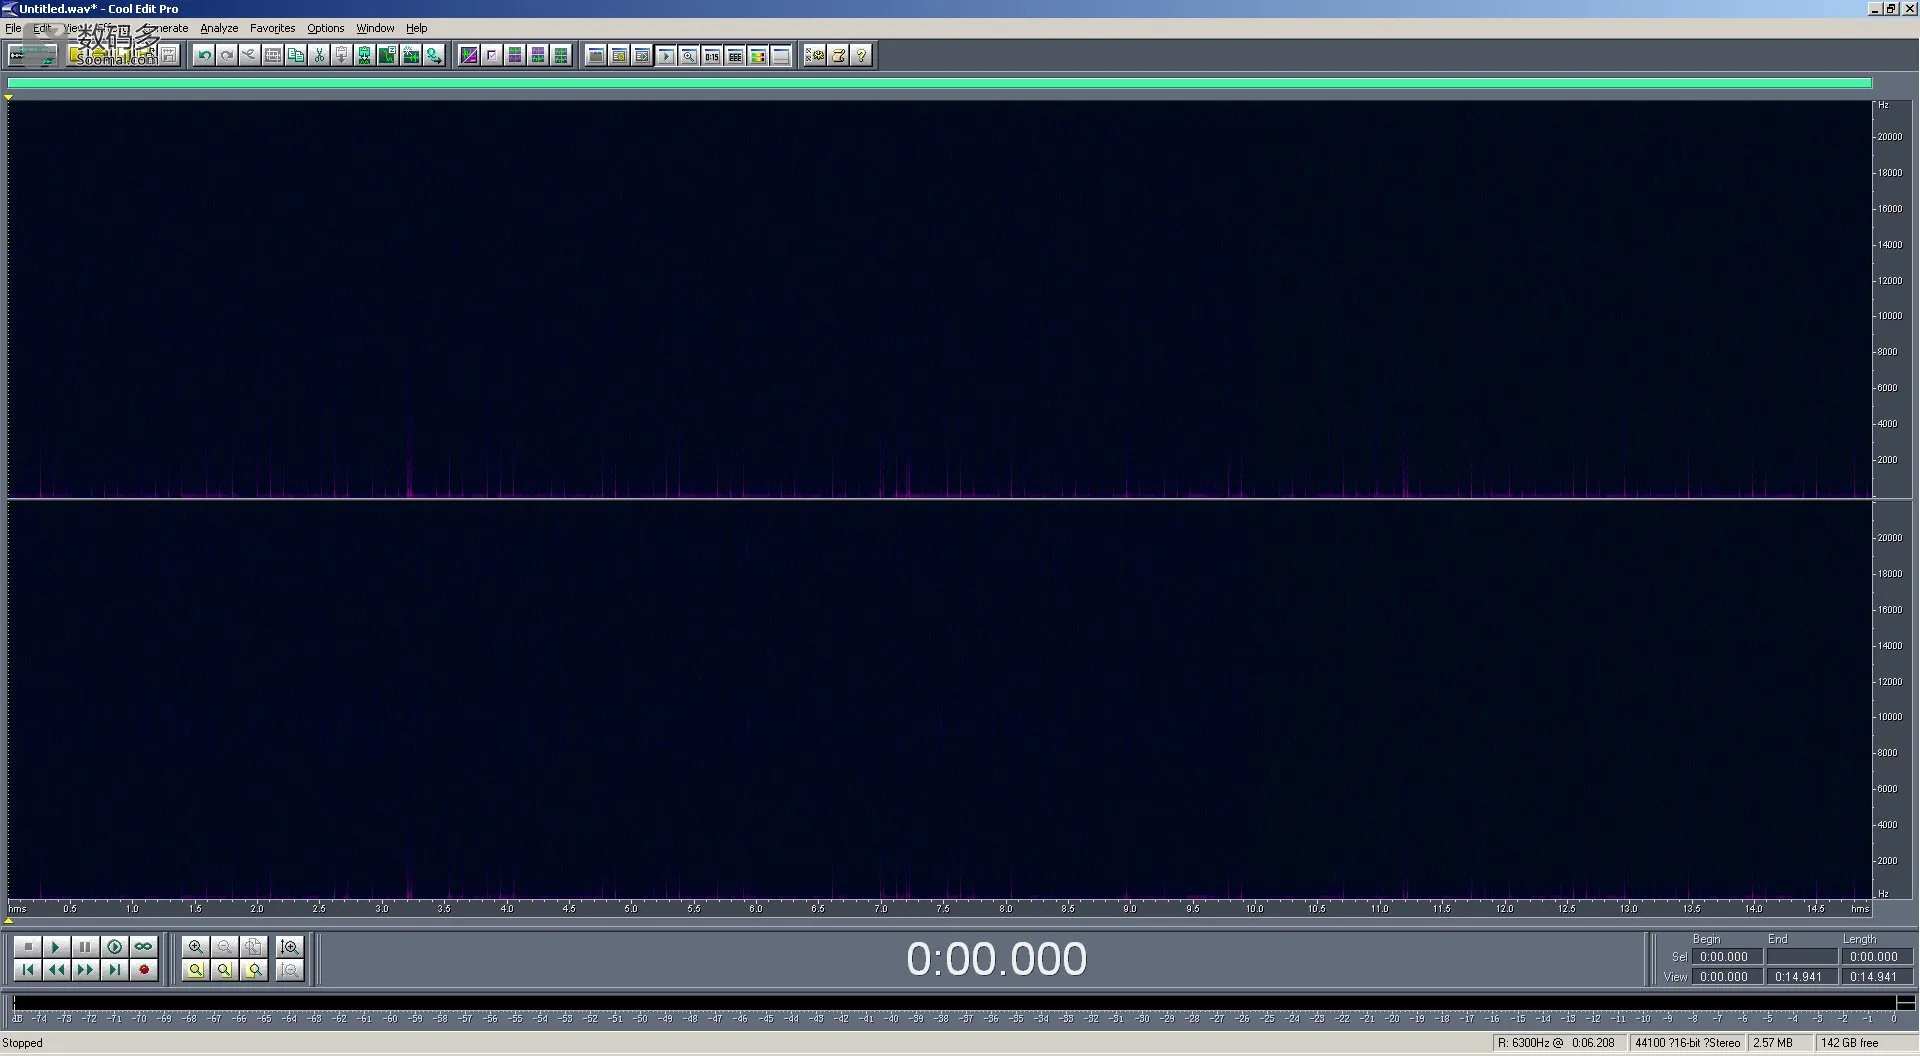Click the '44100 ?16-bit ?Stereo' status entry
The height and width of the screenshot is (1056, 1920).
pos(1687,1043)
